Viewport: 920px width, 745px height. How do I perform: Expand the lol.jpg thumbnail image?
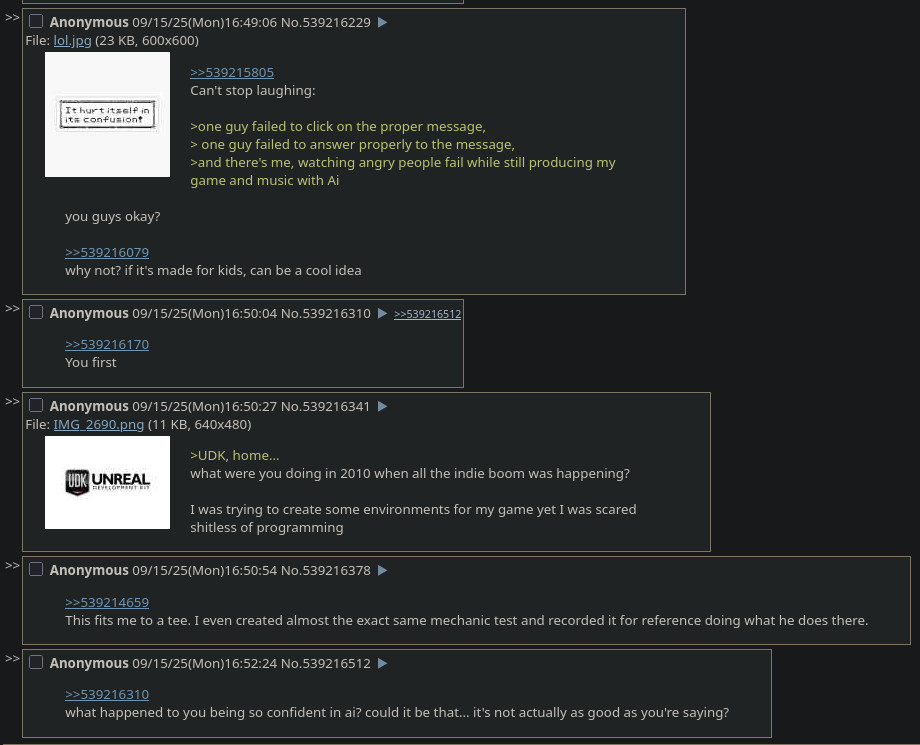click(107, 114)
